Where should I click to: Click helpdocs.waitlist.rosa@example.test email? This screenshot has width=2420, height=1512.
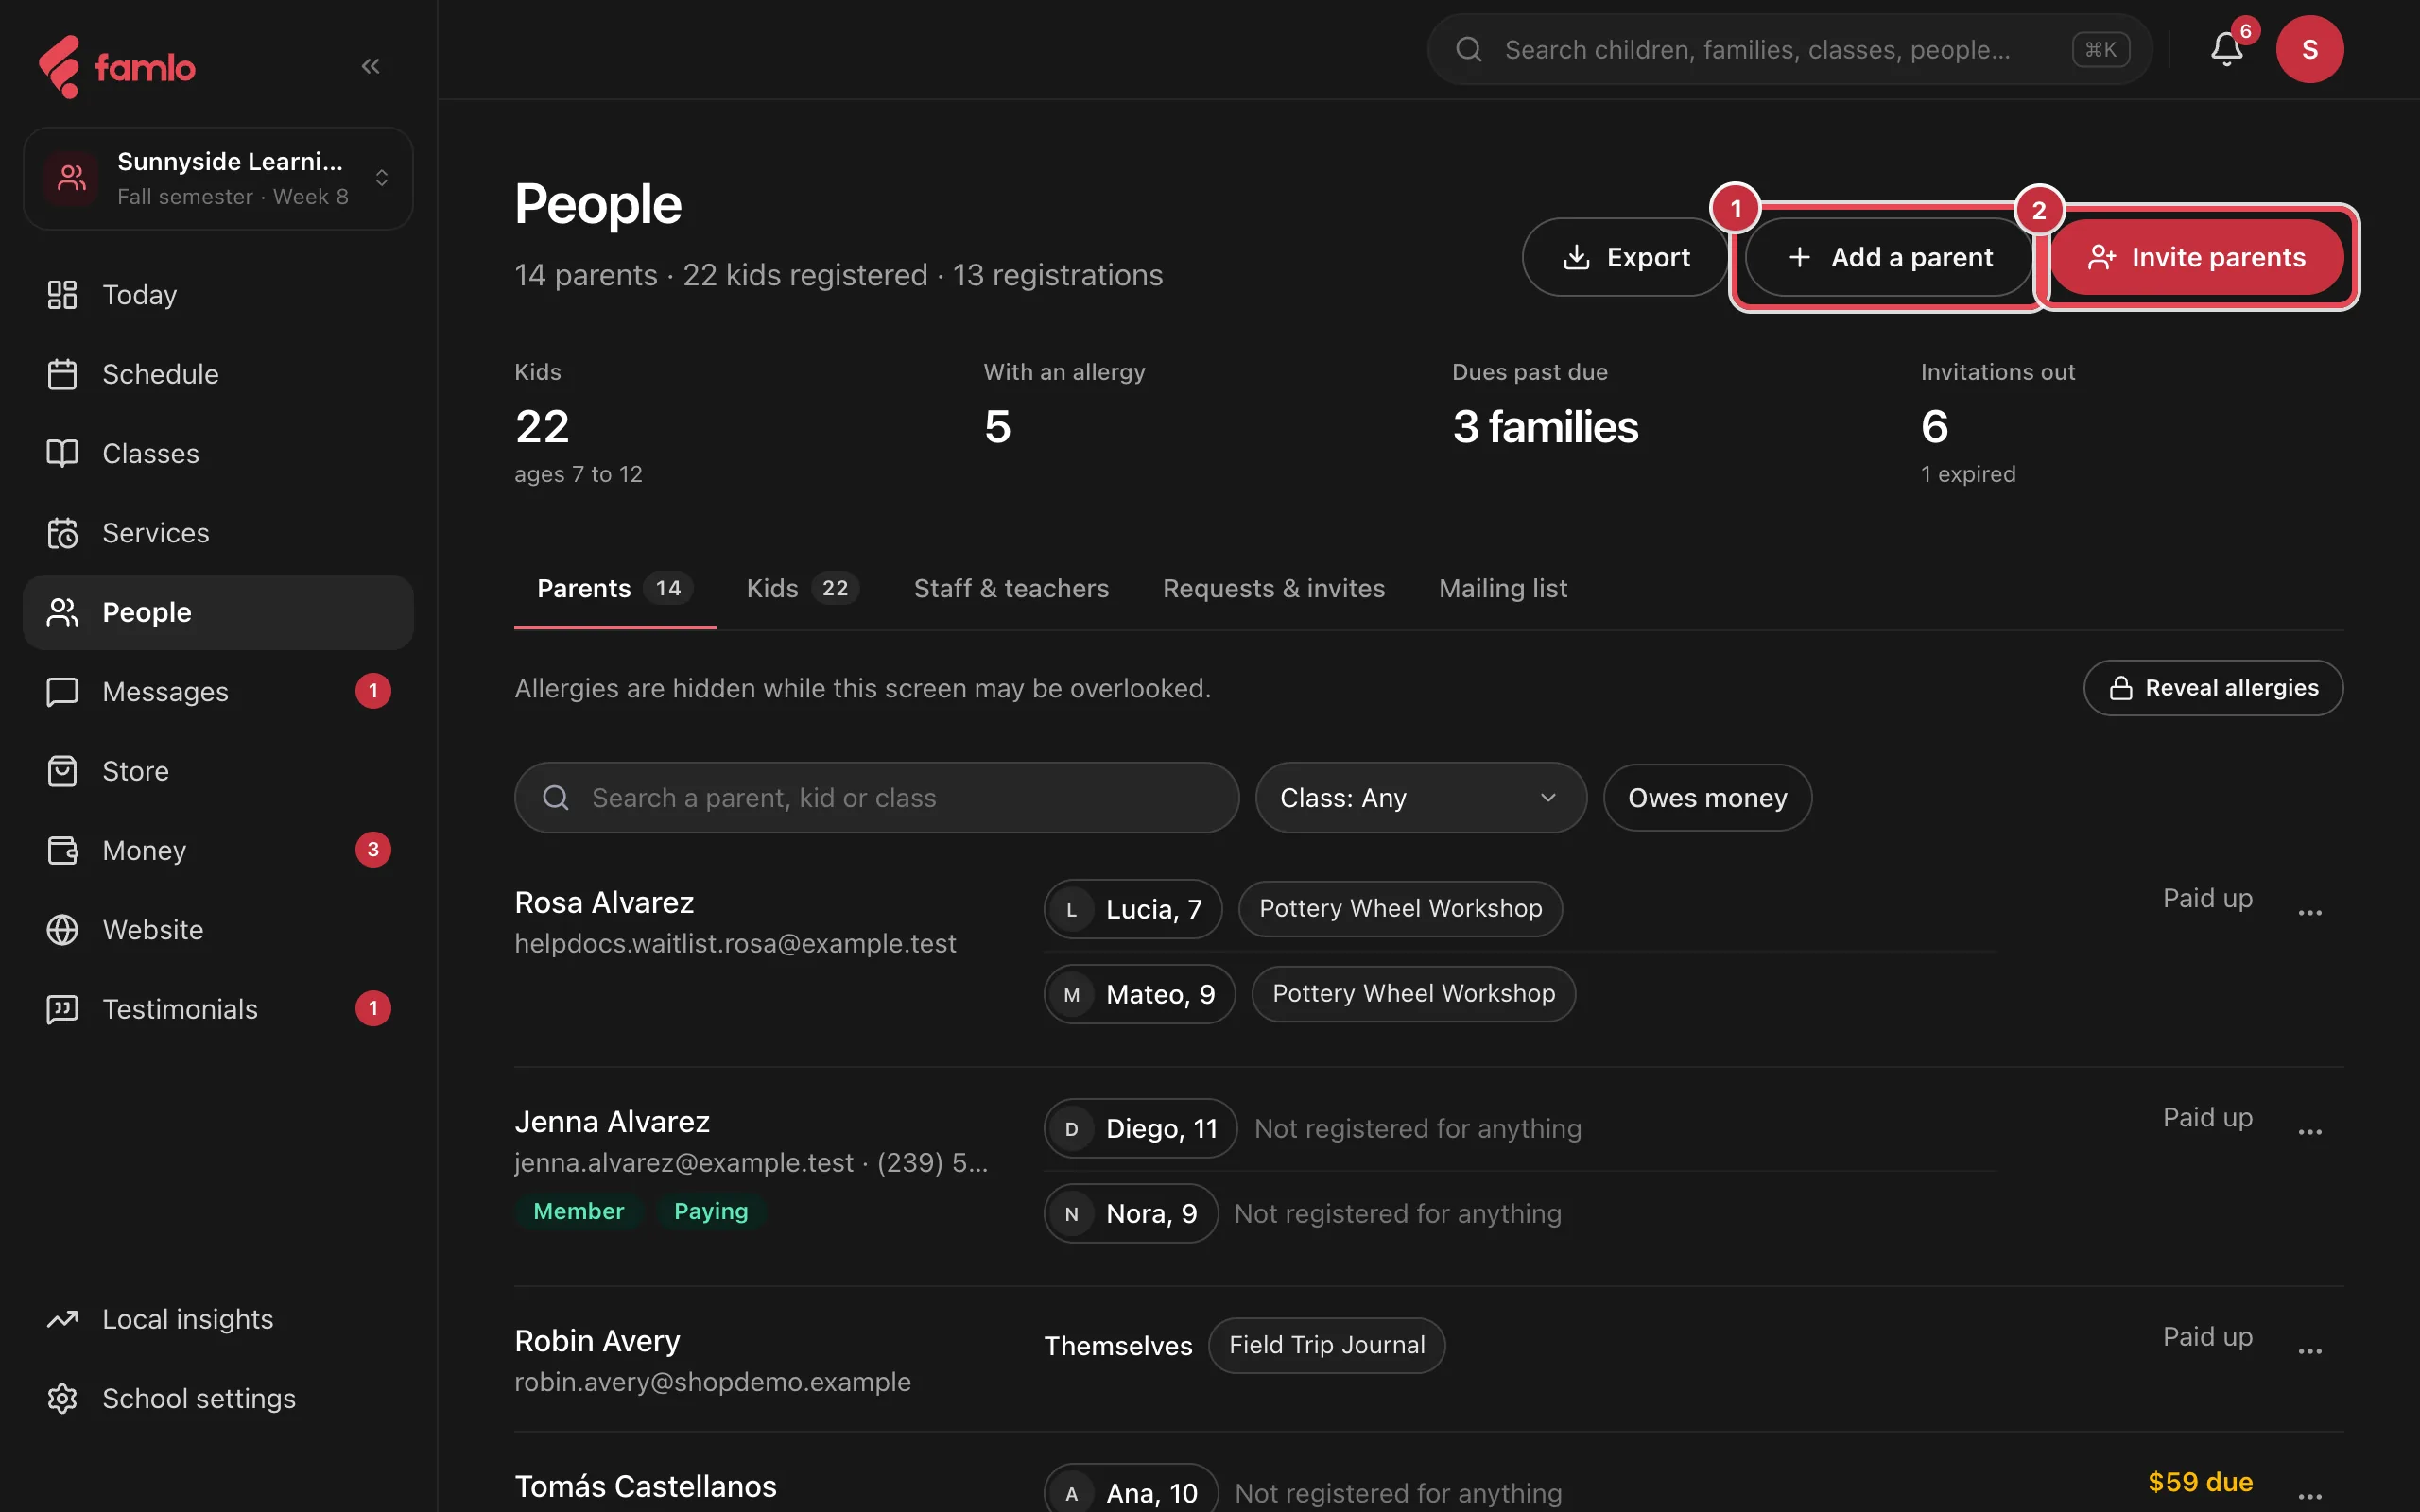pyautogui.click(x=735, y=943)
